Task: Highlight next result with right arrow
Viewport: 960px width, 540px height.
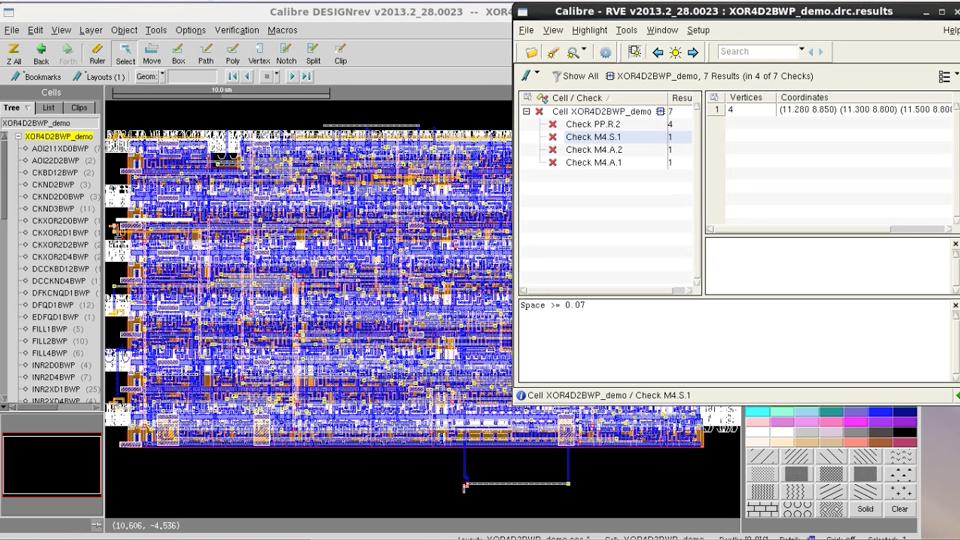Action: point(693,53)
